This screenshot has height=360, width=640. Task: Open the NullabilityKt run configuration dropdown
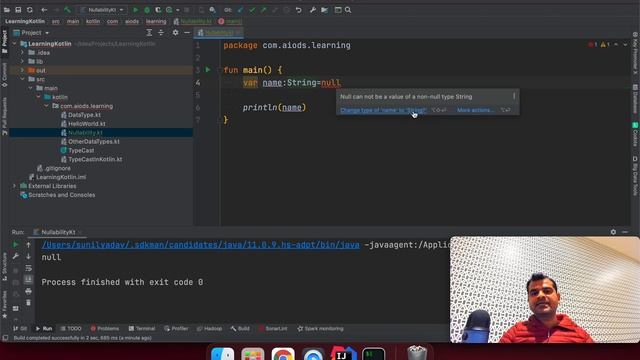(102, 10)
